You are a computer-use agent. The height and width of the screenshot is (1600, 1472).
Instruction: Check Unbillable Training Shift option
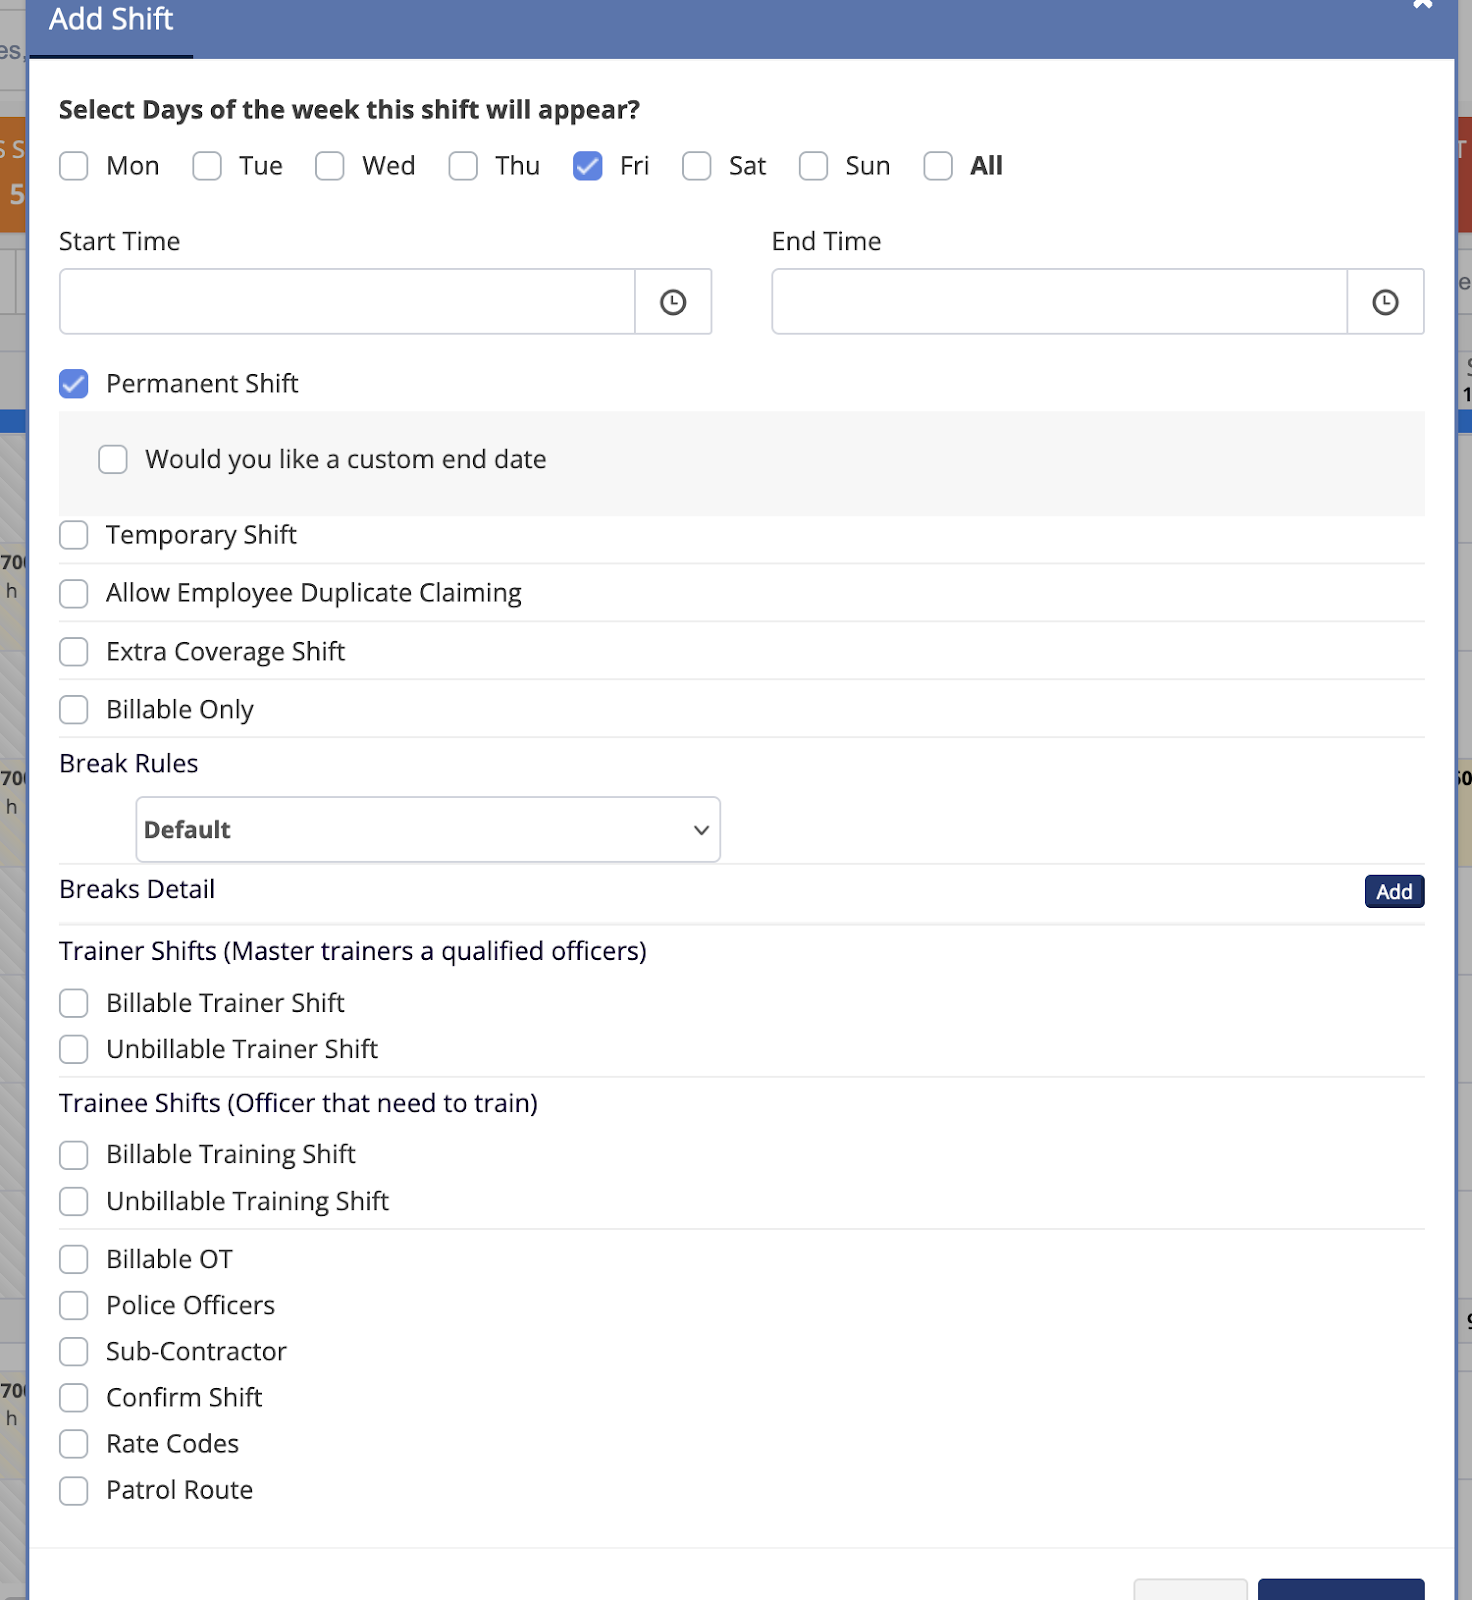click(74, 1201)
